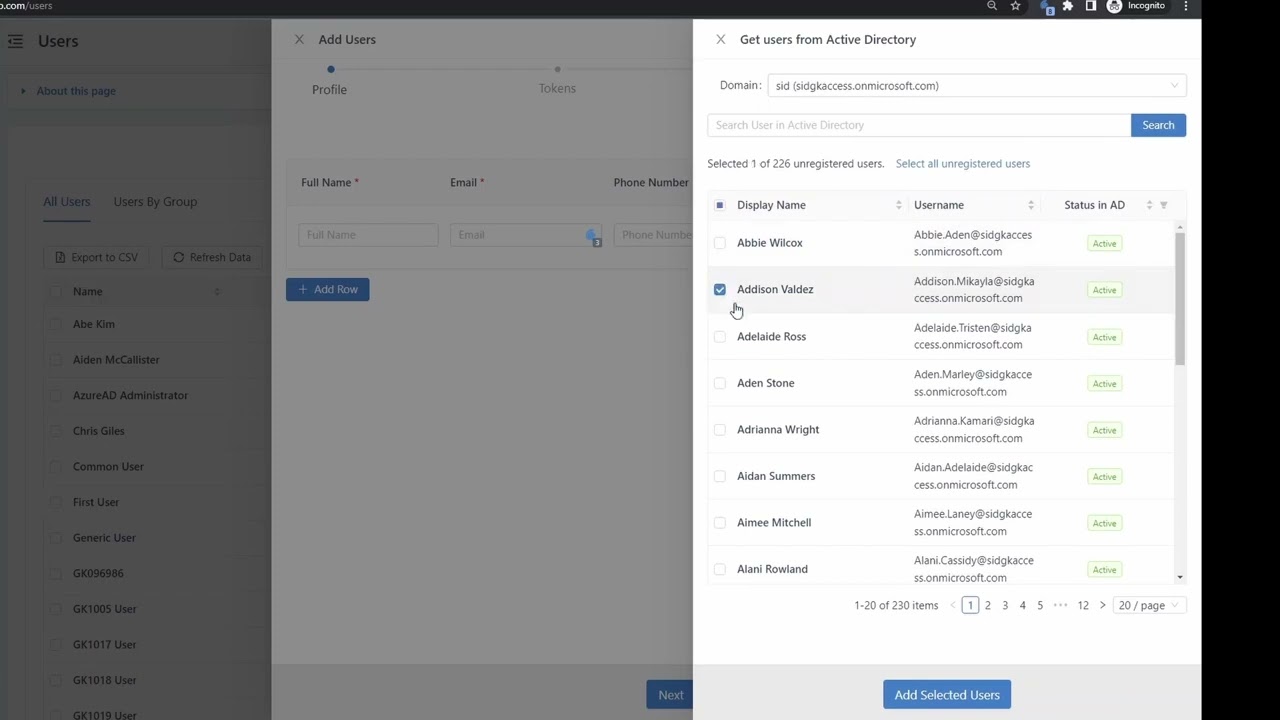
Task: Go to page 2
Action: pyautogui.click(x=988, y=605)
